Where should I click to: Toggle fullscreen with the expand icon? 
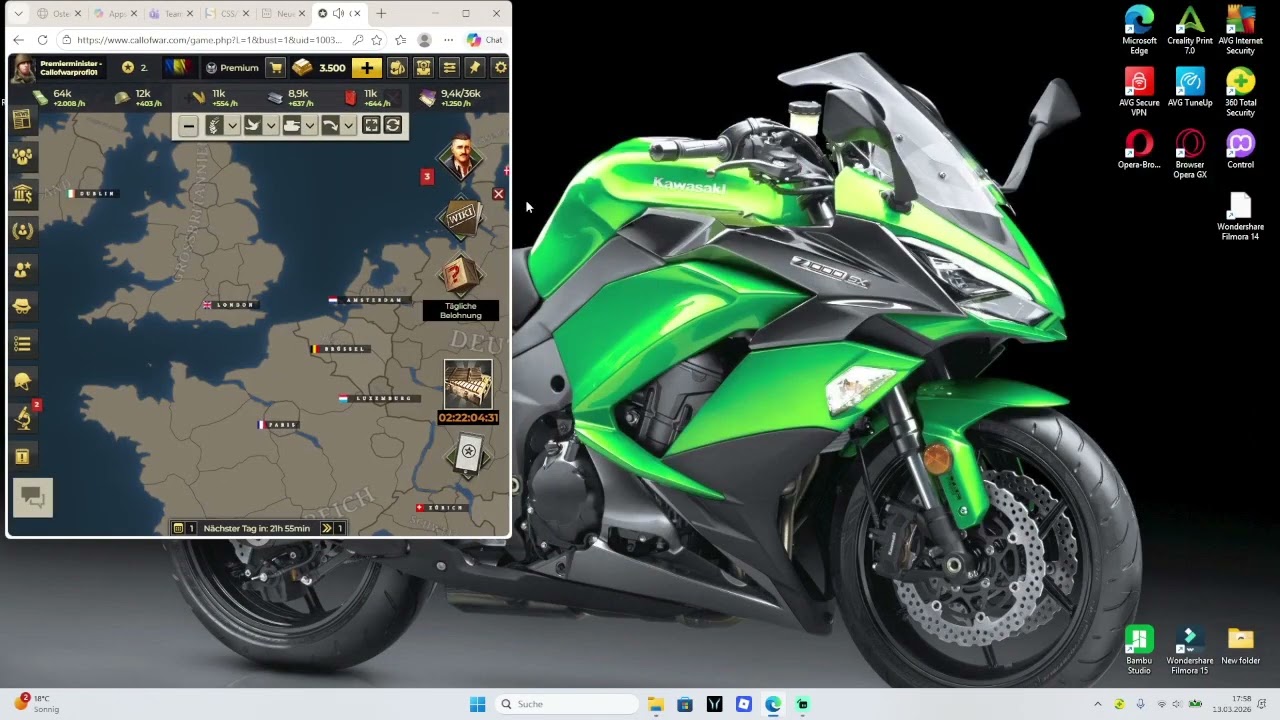point(371,126)
